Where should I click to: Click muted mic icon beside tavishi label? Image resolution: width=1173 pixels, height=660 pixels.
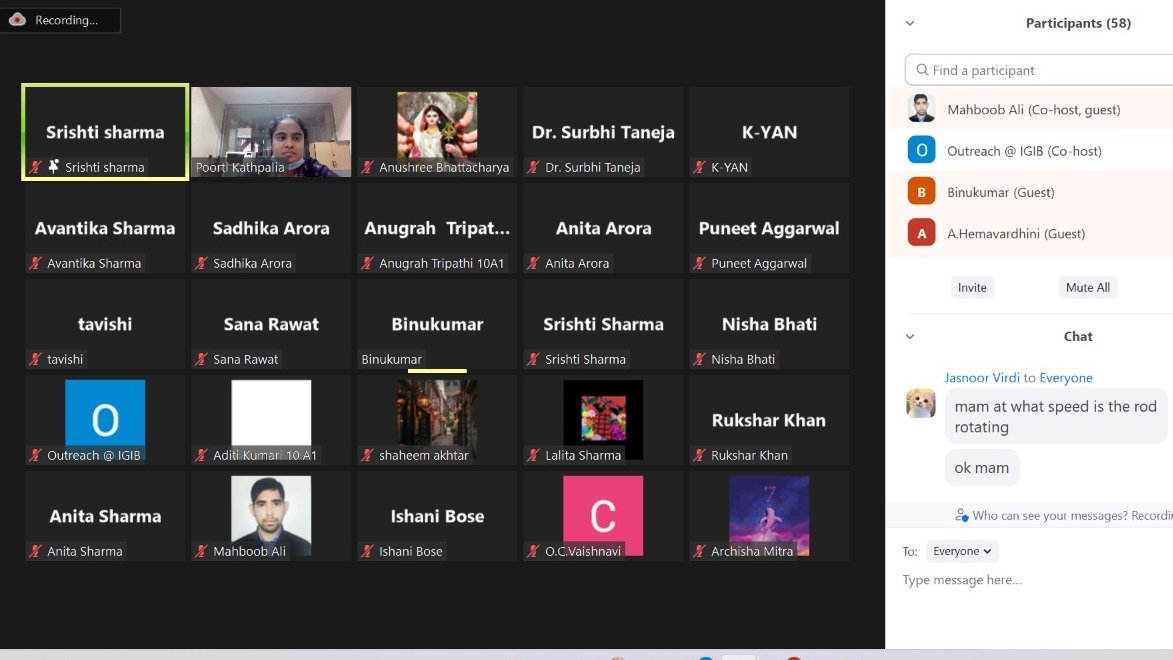click(35, 359)
